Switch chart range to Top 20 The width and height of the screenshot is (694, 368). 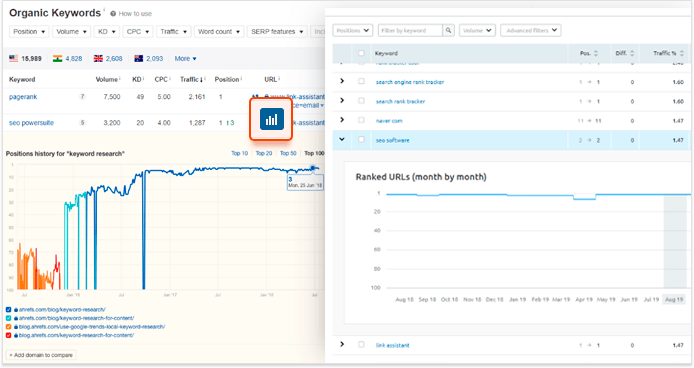264,153
